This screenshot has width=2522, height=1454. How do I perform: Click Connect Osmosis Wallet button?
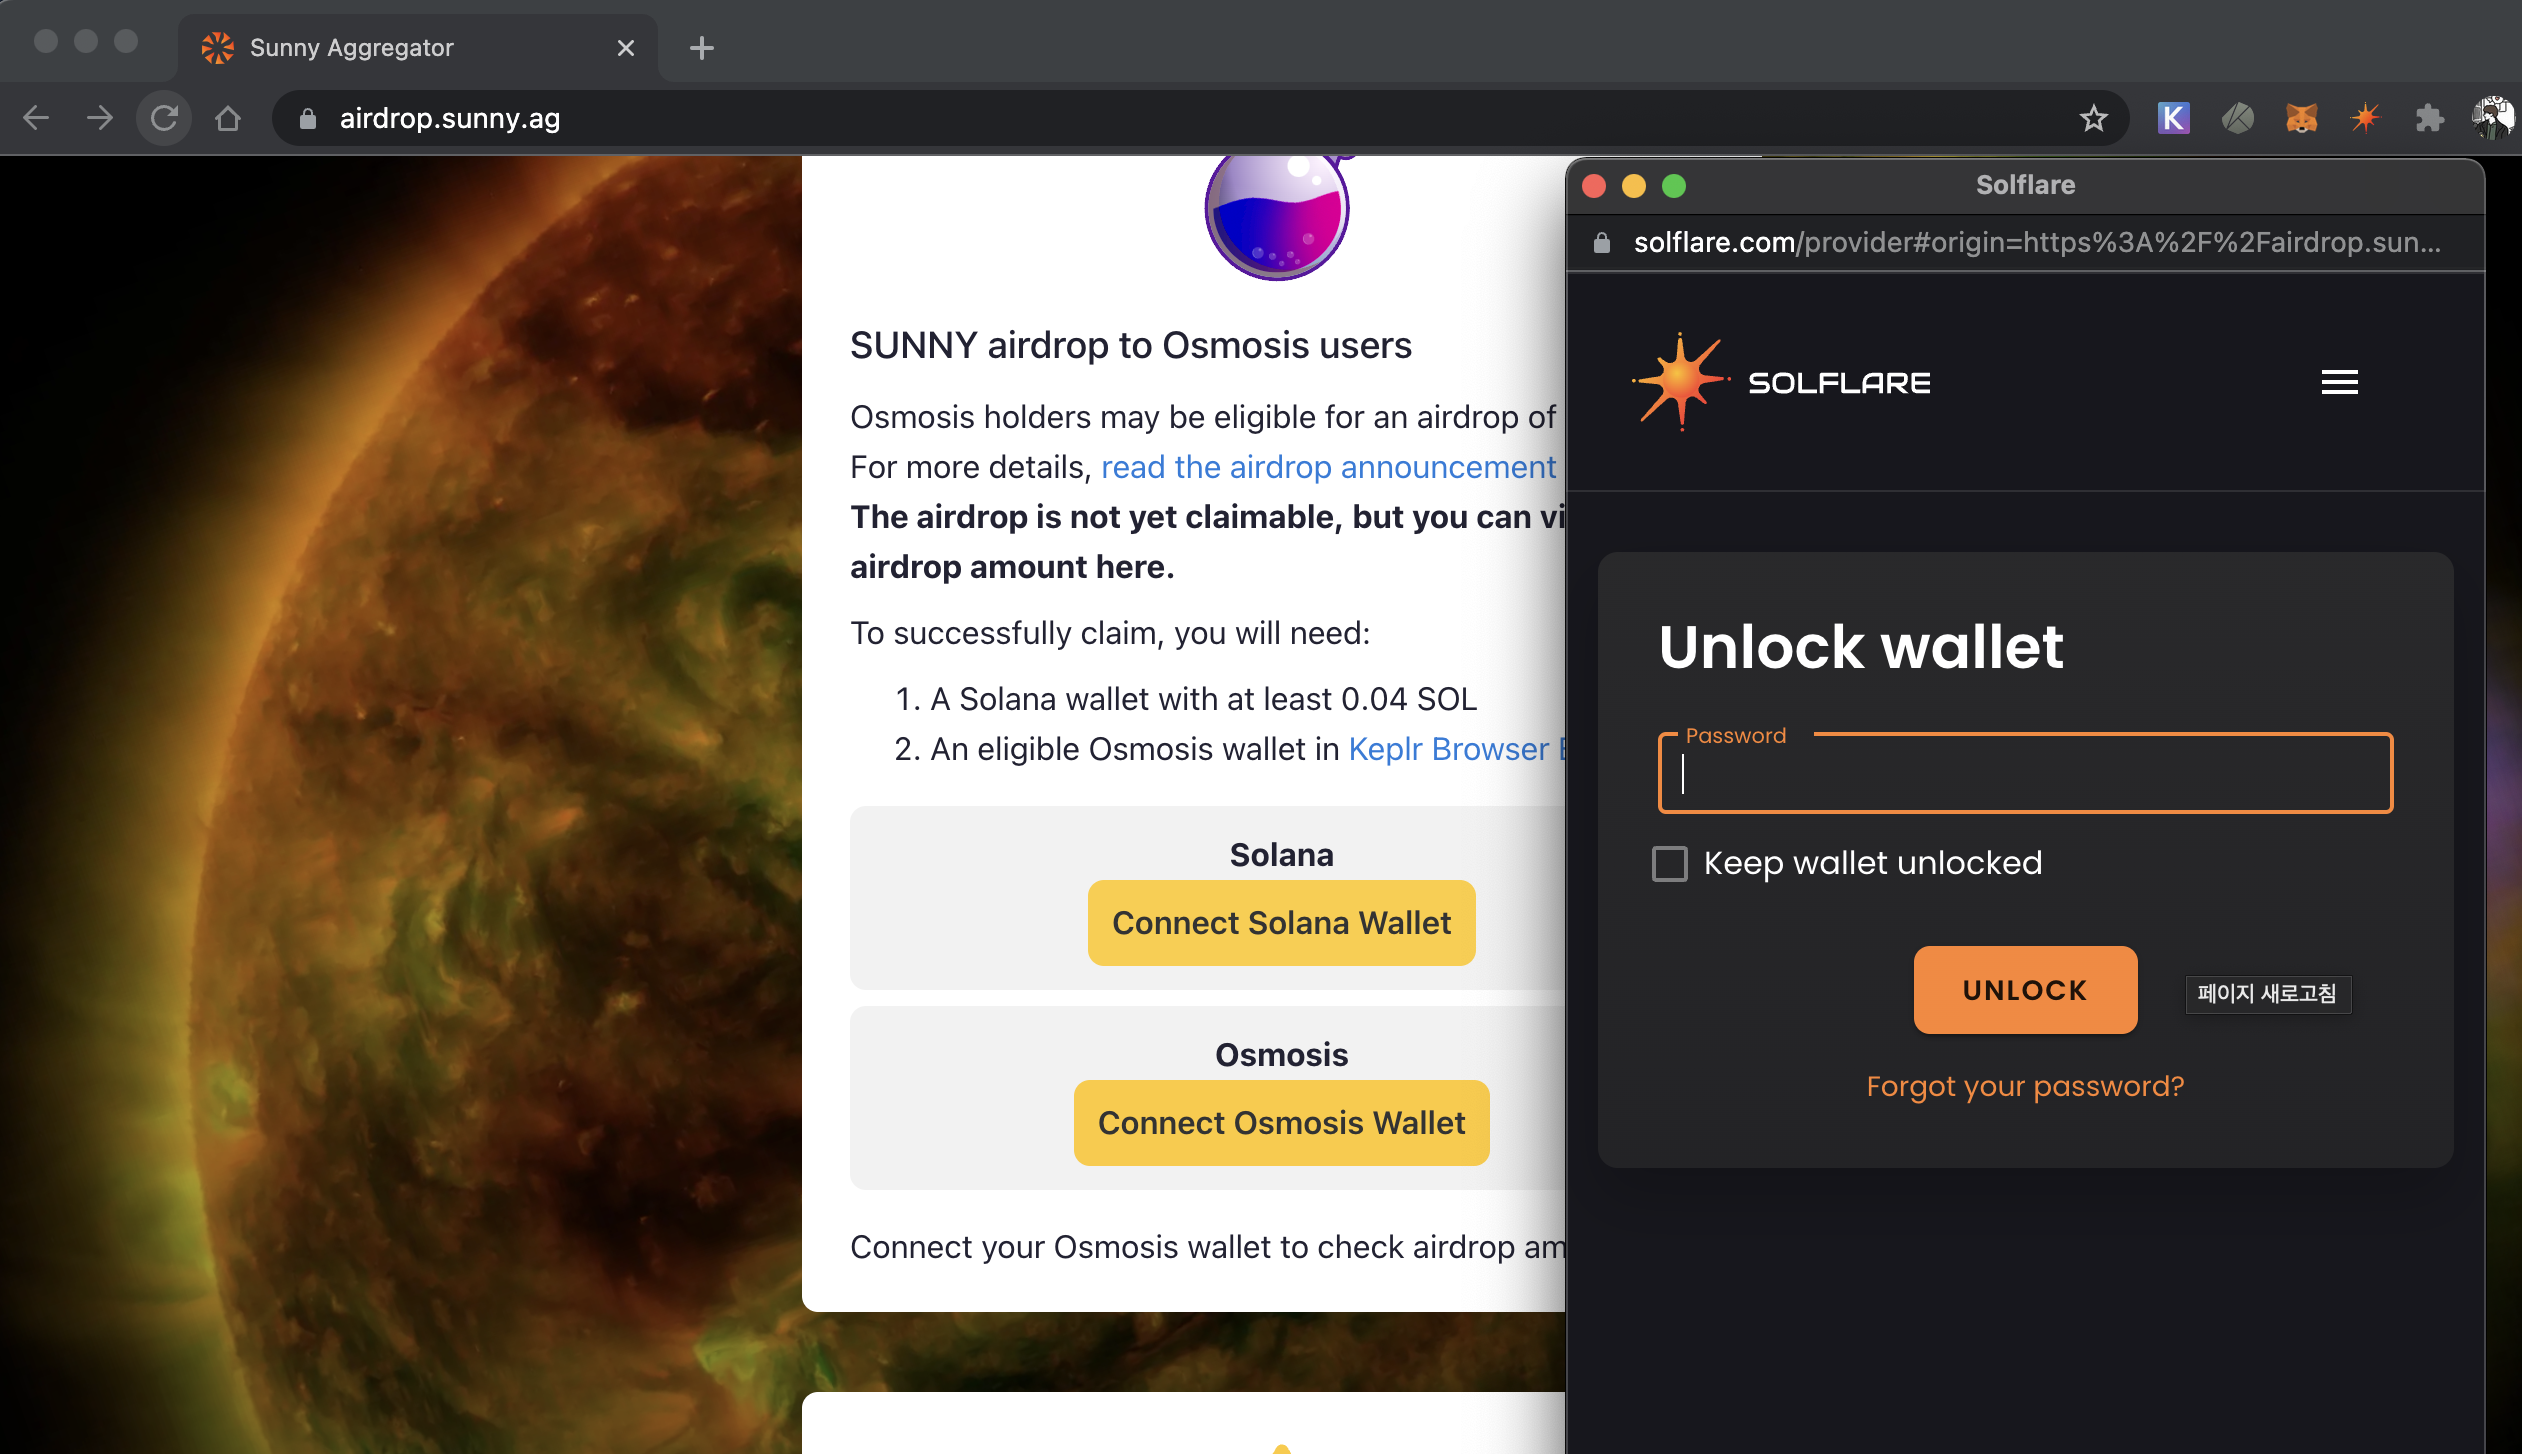[1281, 1123]
